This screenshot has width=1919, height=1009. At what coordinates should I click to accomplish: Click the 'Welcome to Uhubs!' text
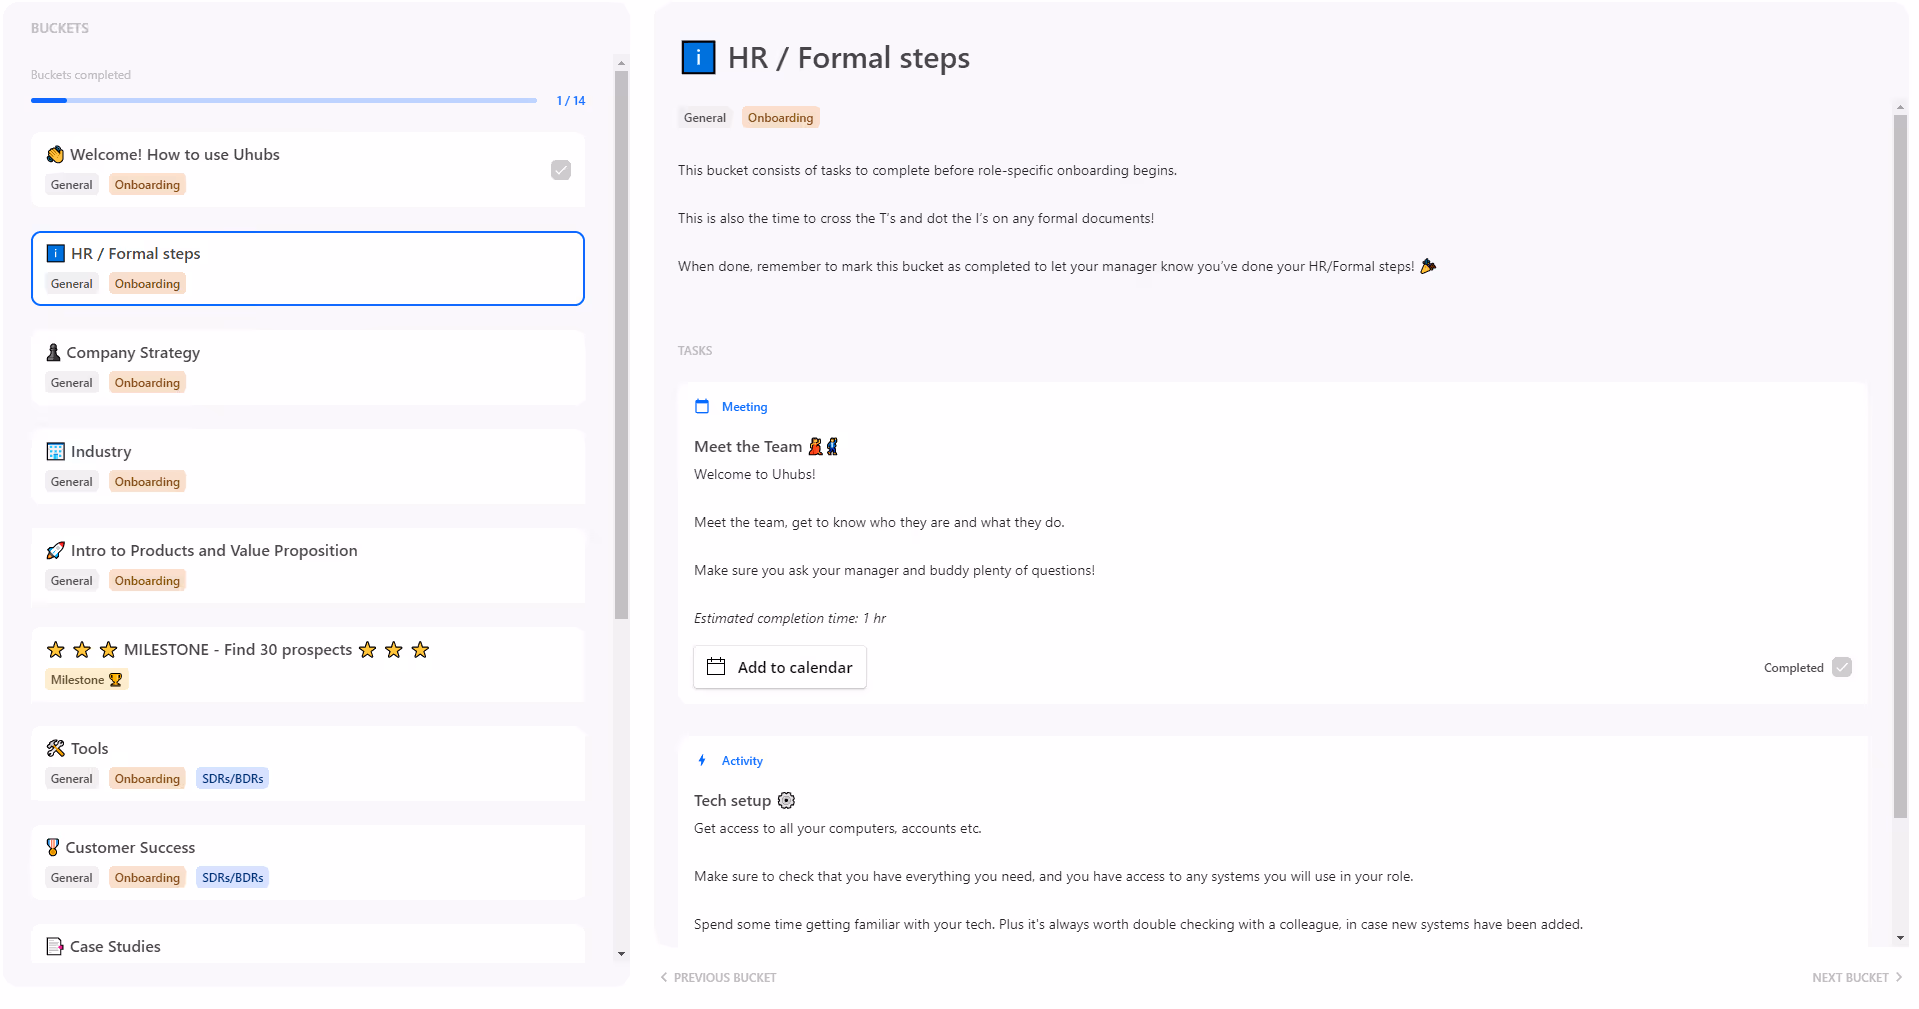point(755,474)
